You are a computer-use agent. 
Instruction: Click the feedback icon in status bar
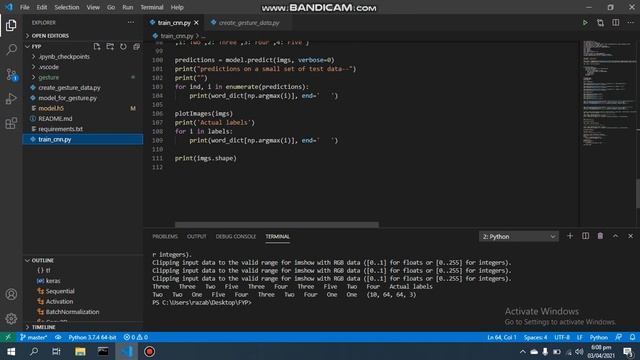(x=619, y=337)
